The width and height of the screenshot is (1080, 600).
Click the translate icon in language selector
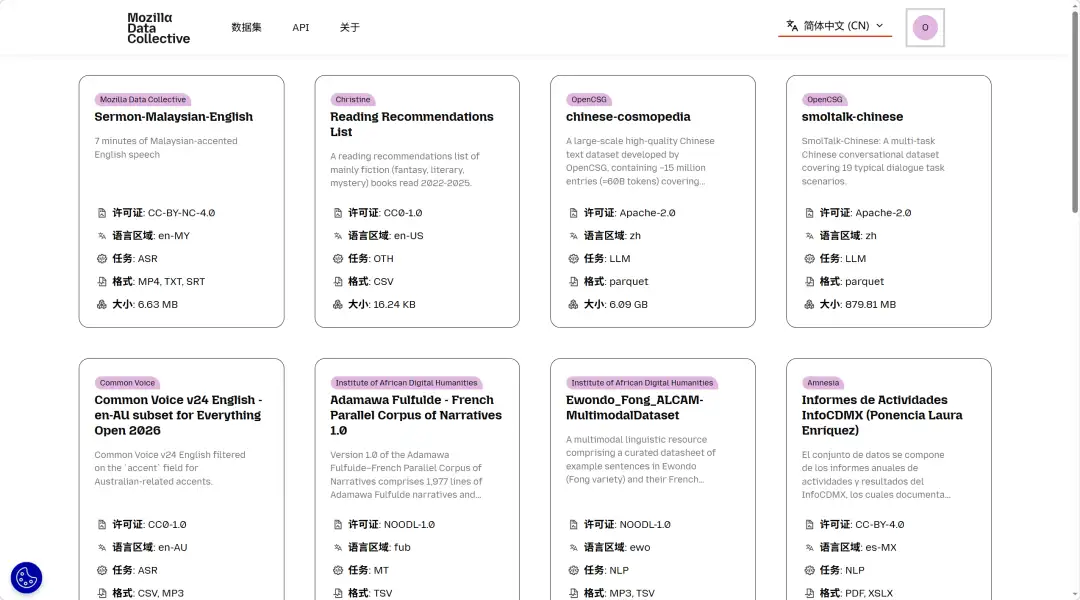(792, 25)
